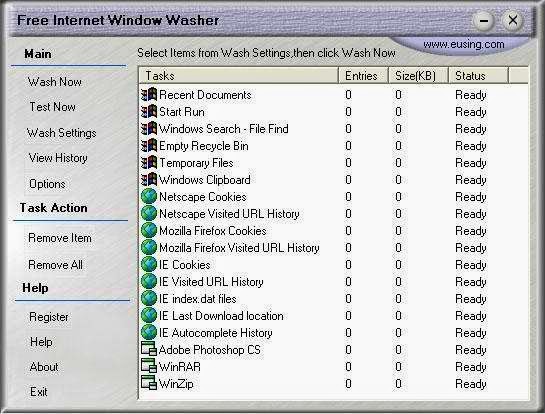Click the Netscape Visited URL History globe icon

[149, 213]
